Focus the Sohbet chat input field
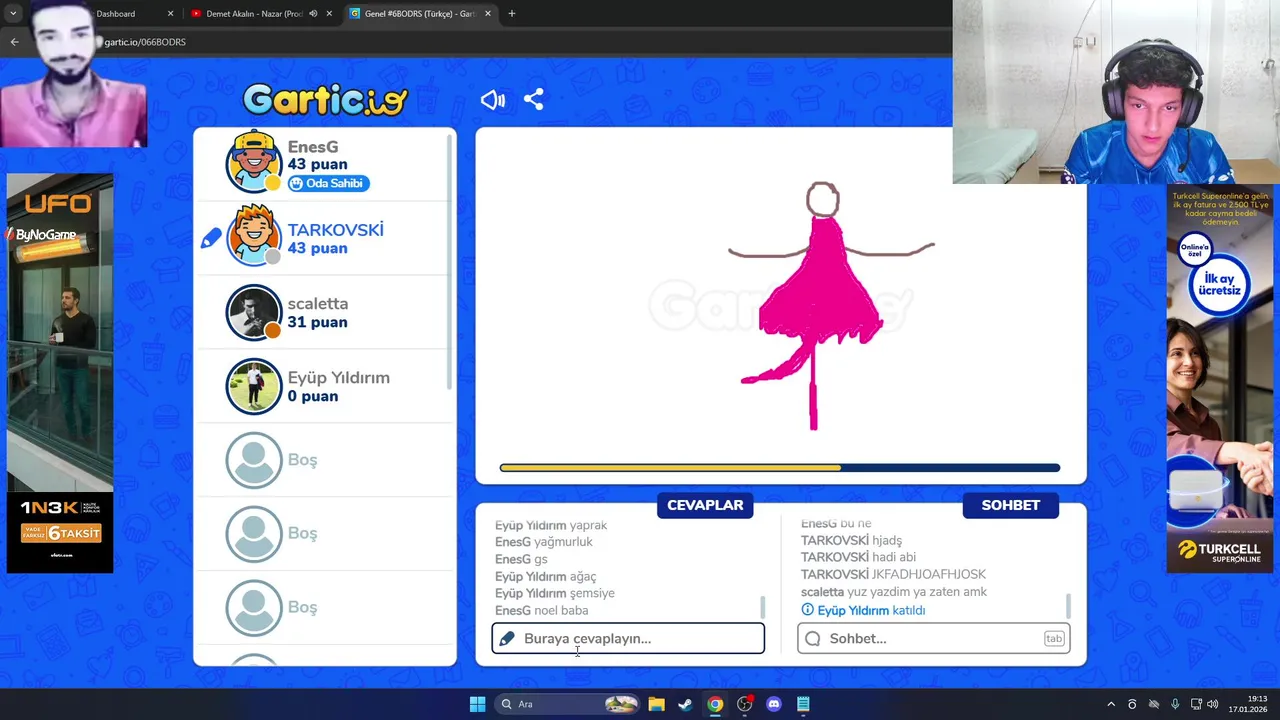 point(934,638)
